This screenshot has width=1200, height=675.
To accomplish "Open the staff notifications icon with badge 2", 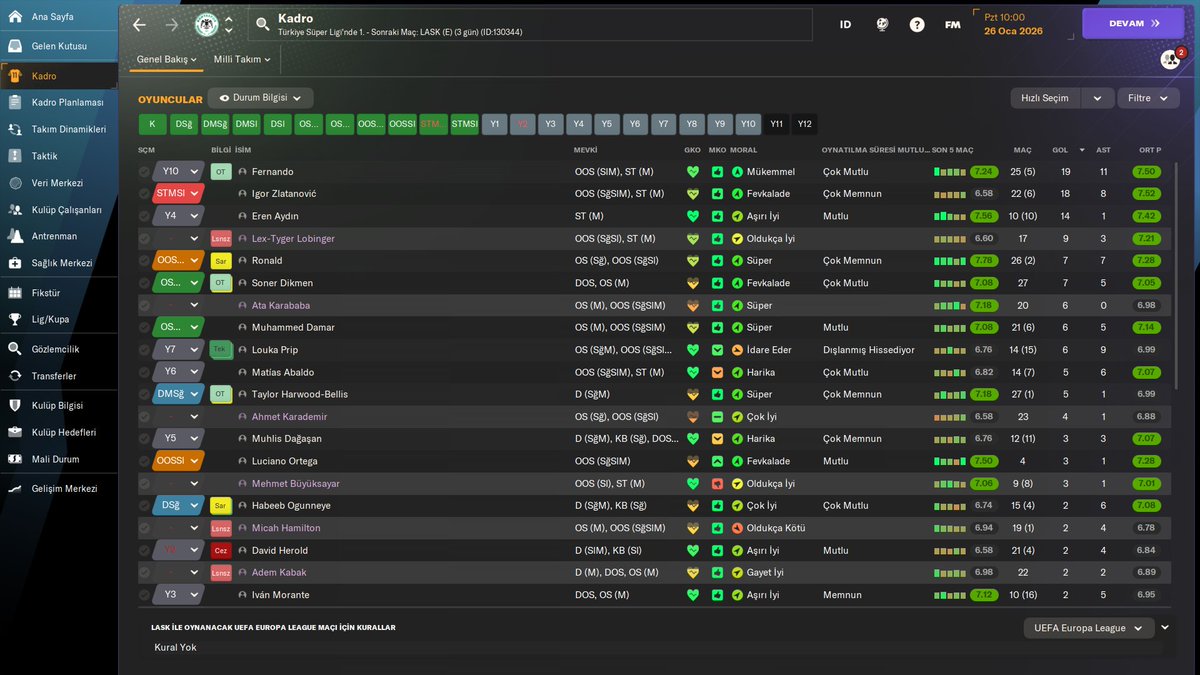I will [1170, 59].
